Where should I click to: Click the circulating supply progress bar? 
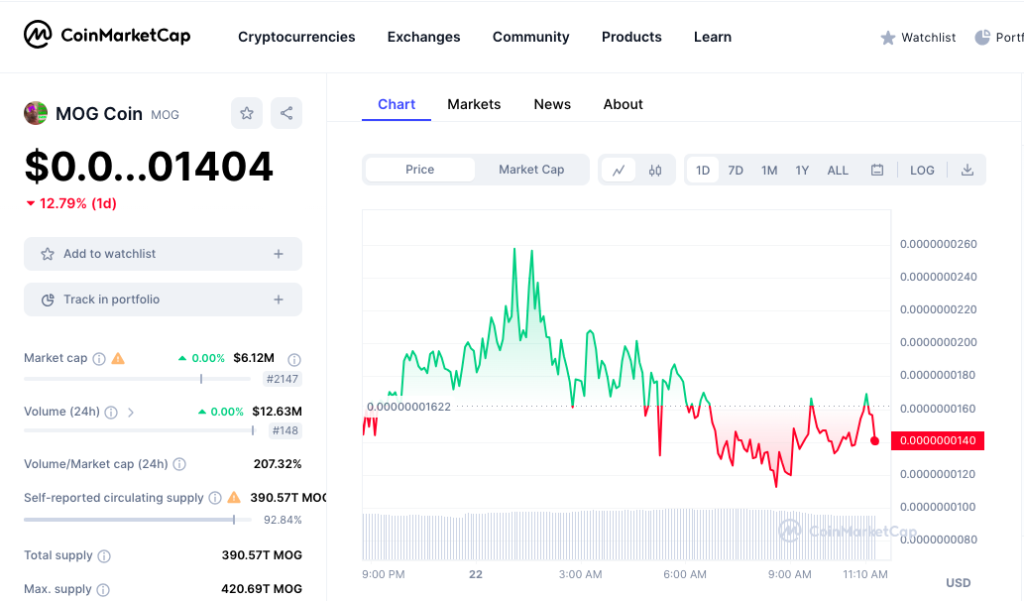[138, 519]
